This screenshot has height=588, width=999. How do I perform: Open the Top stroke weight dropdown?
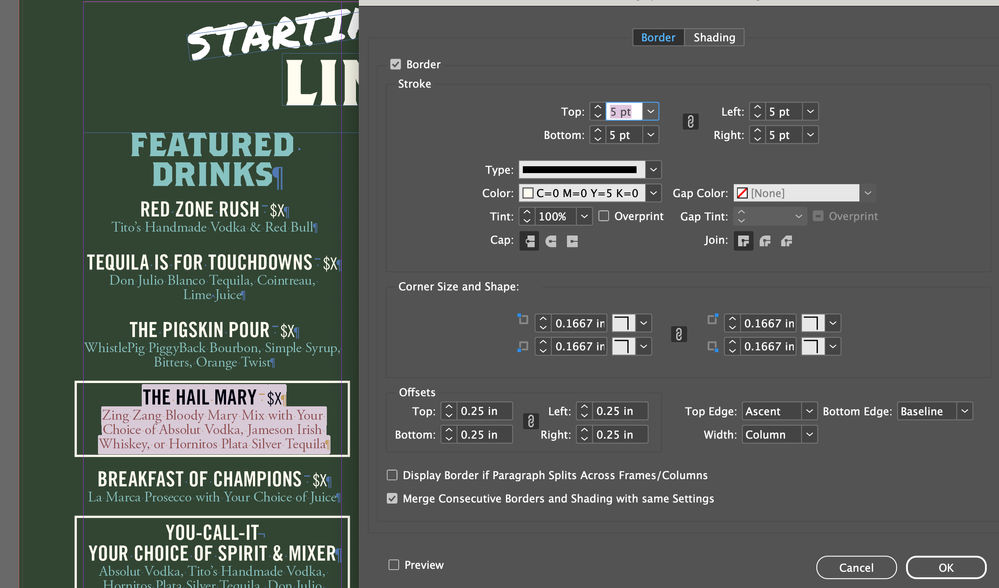pyautogui.click(x=650, y=111)
